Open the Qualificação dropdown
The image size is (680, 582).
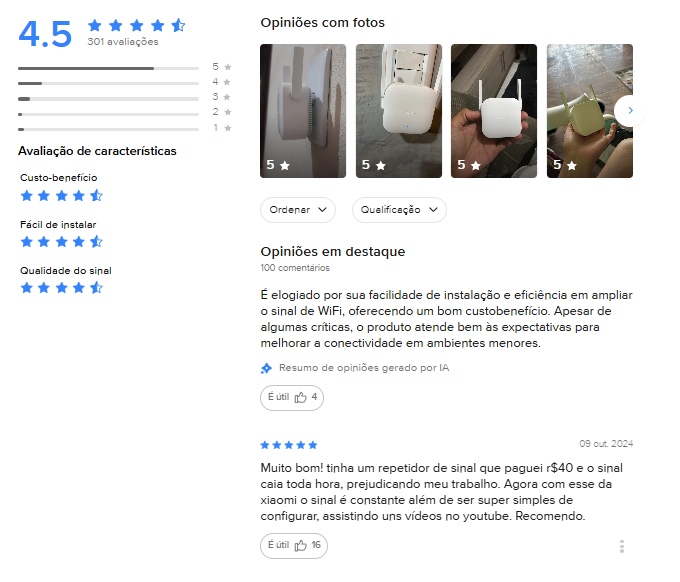click(399, 210)
